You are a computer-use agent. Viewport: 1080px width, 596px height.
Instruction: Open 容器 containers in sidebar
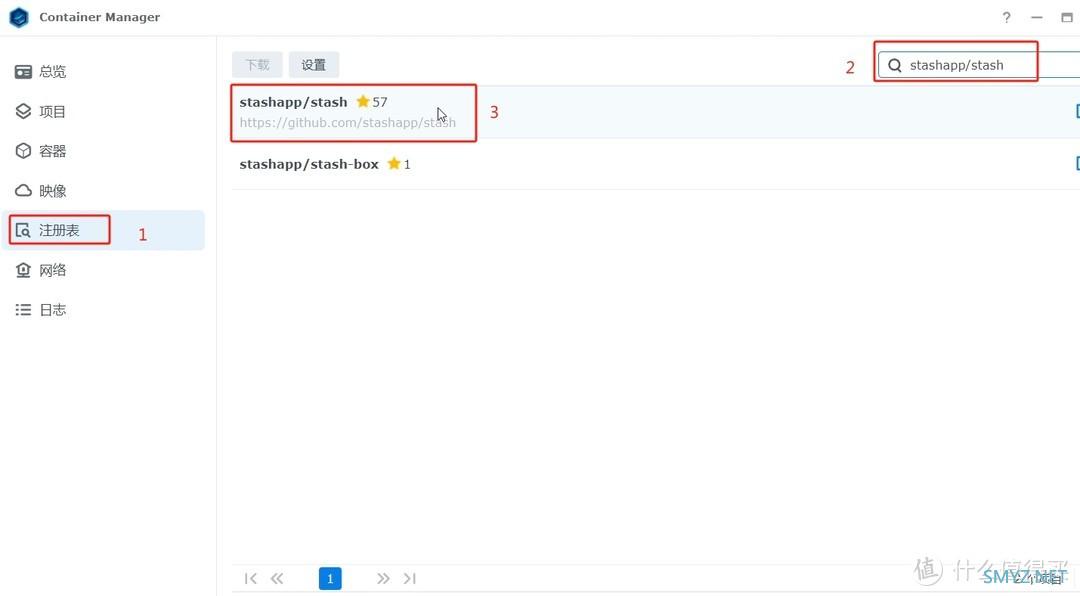click(103, 151)
